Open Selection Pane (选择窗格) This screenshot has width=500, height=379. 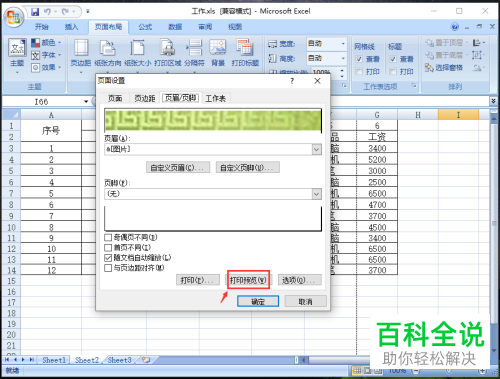[x=444, y=68]
